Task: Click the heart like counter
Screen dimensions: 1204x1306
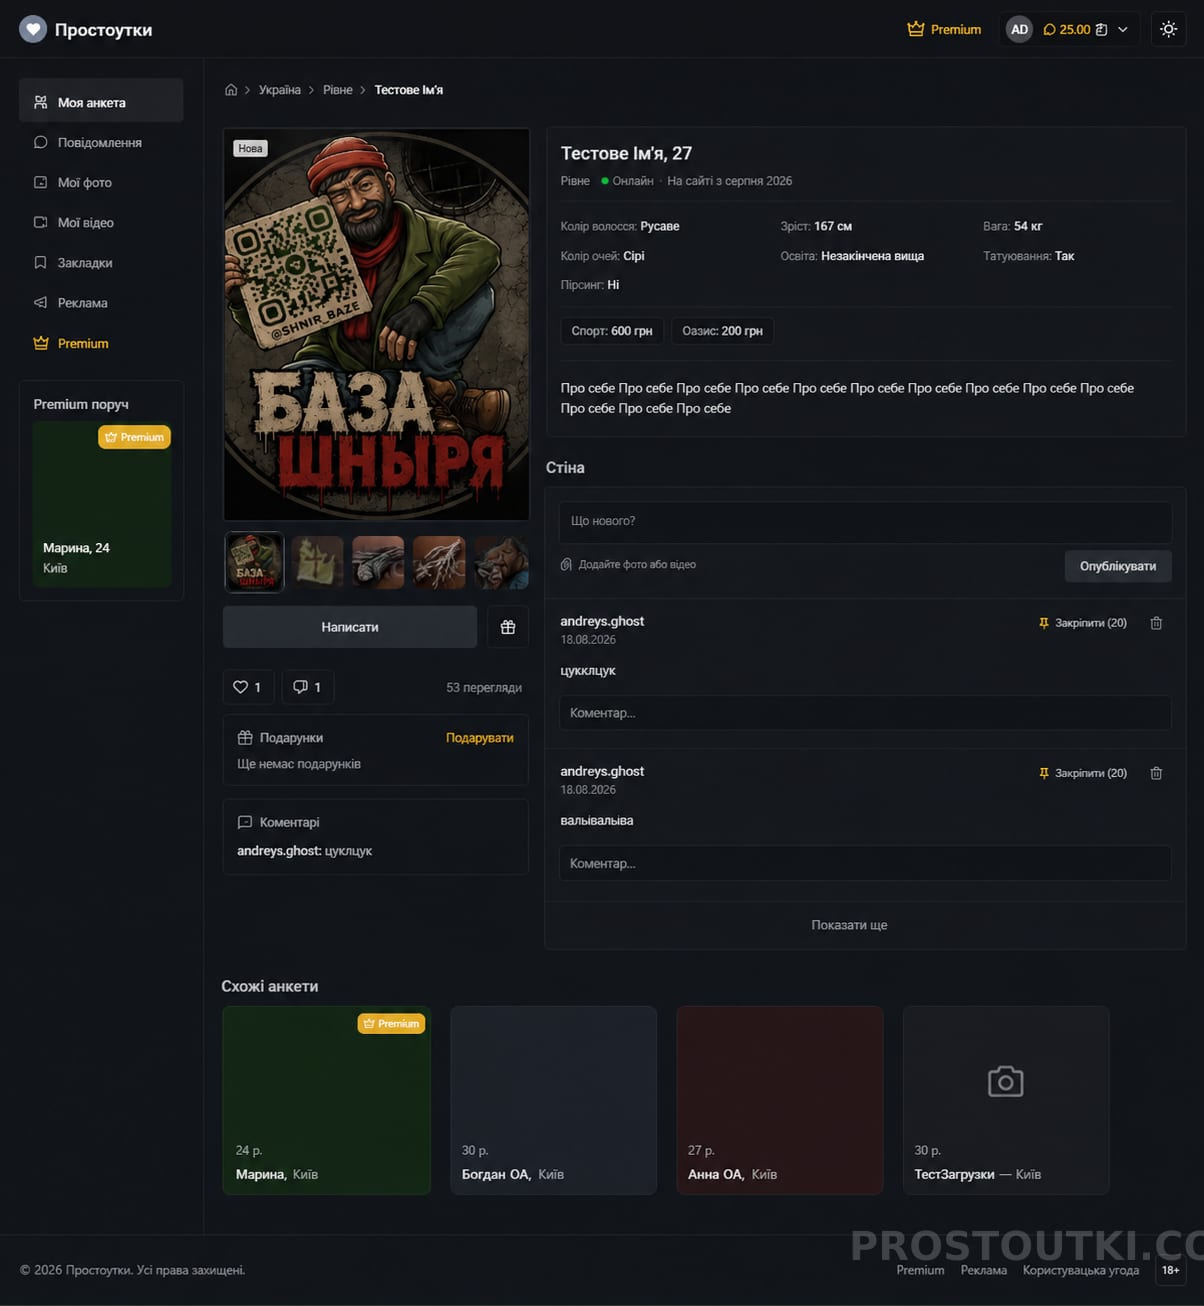Action: pos(248,687)
